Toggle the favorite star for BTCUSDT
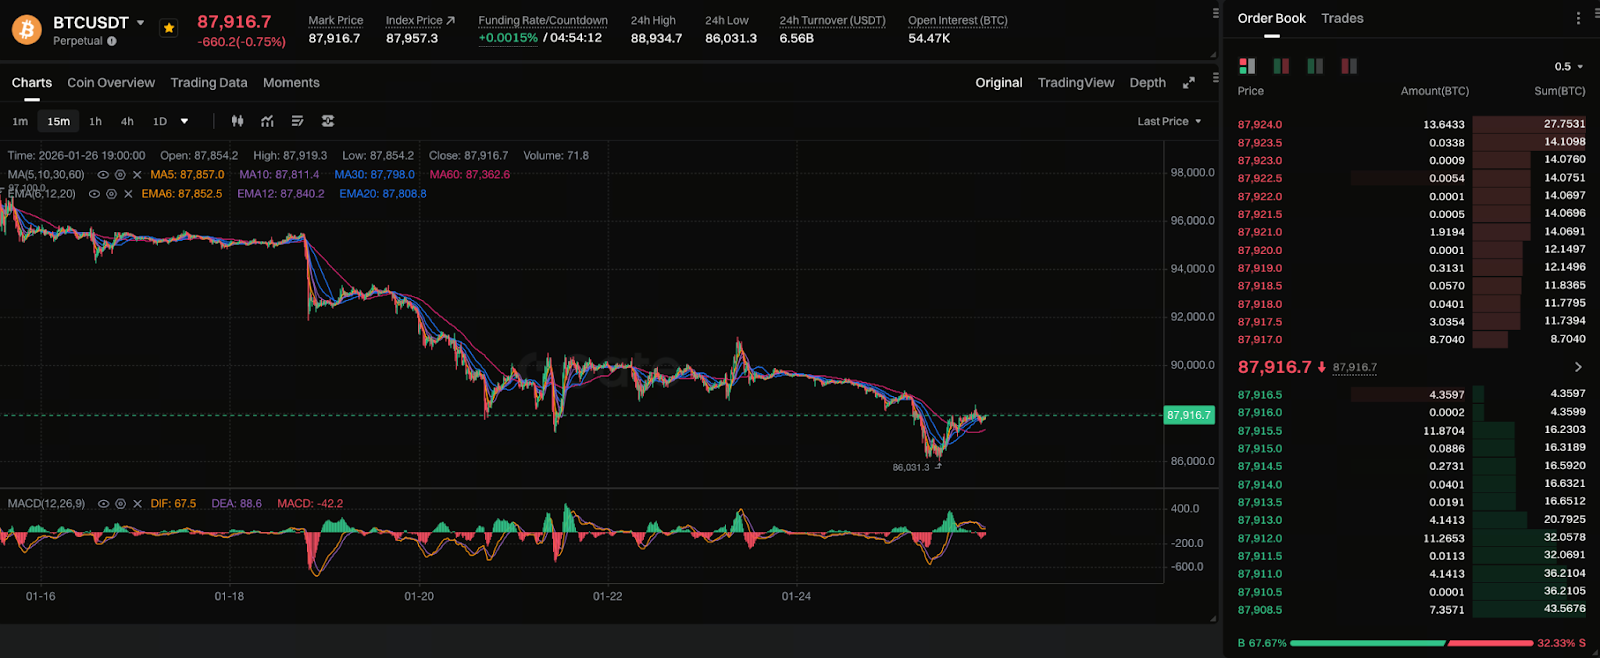Viewport: 1600px width, 658px height. [x=169, y=28]
